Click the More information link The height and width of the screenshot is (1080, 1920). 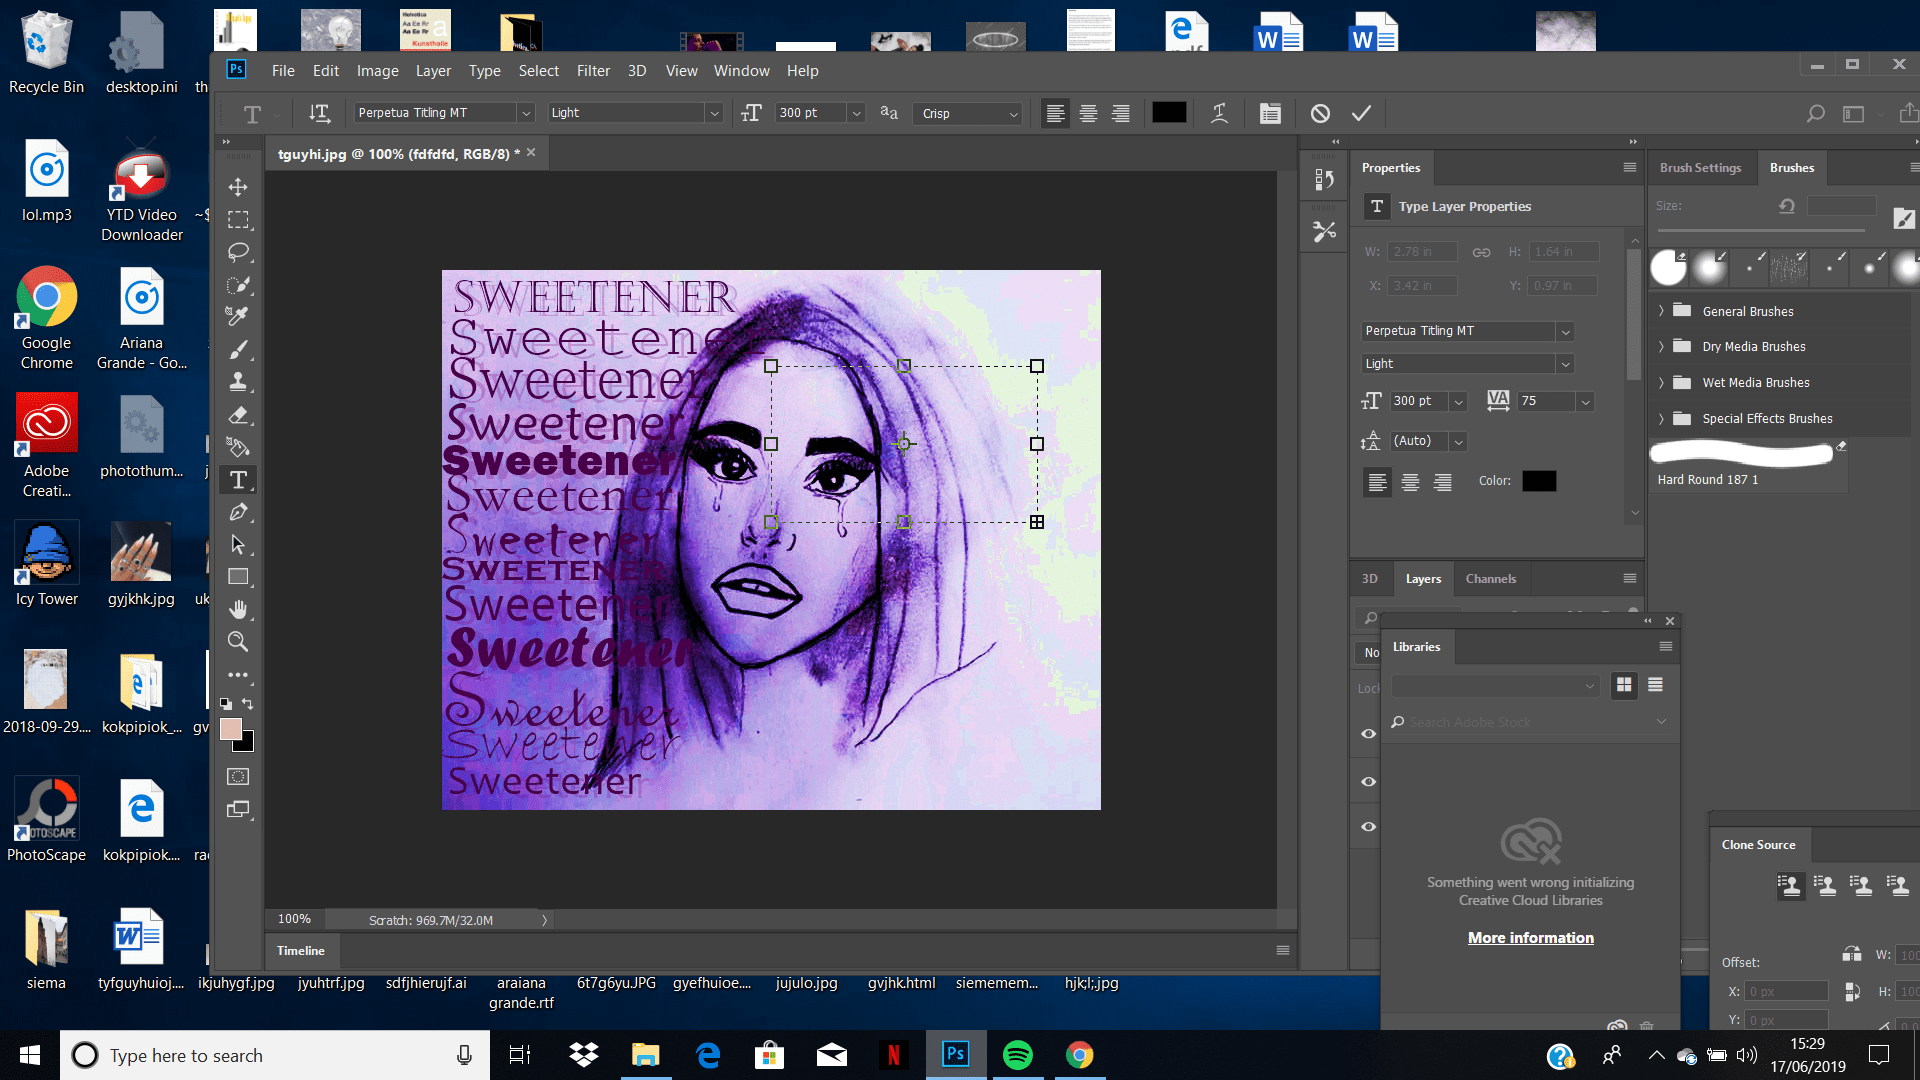(1530, 938)
